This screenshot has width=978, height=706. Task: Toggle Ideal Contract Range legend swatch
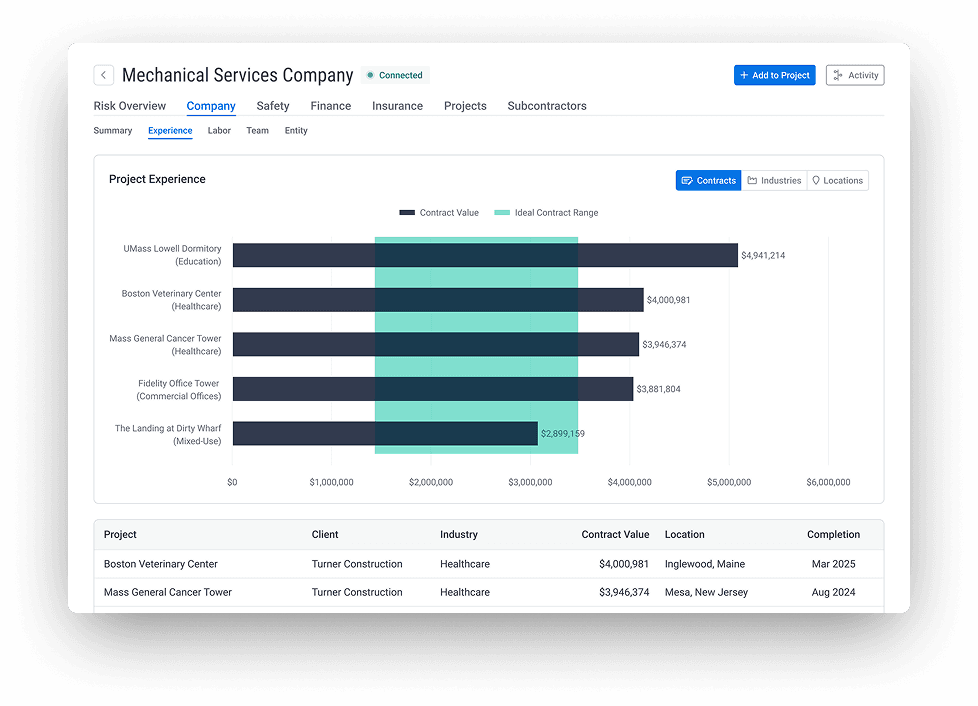502,213
